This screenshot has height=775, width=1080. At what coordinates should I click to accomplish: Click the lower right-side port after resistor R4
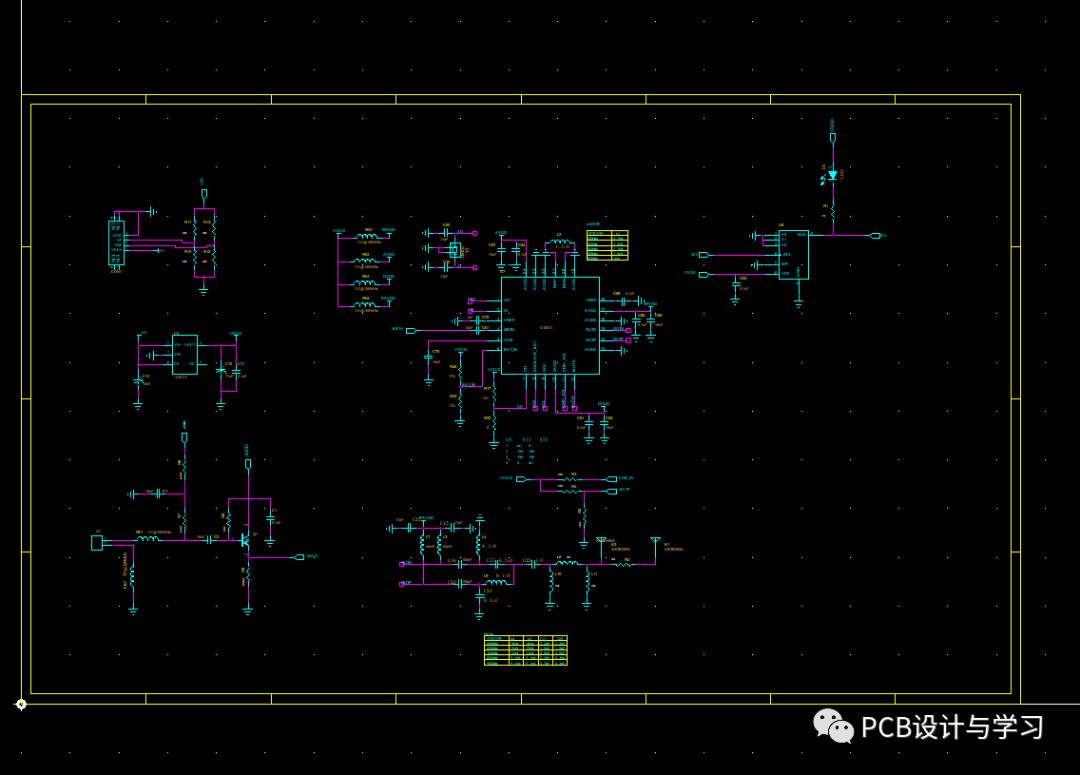pos(611,491)
